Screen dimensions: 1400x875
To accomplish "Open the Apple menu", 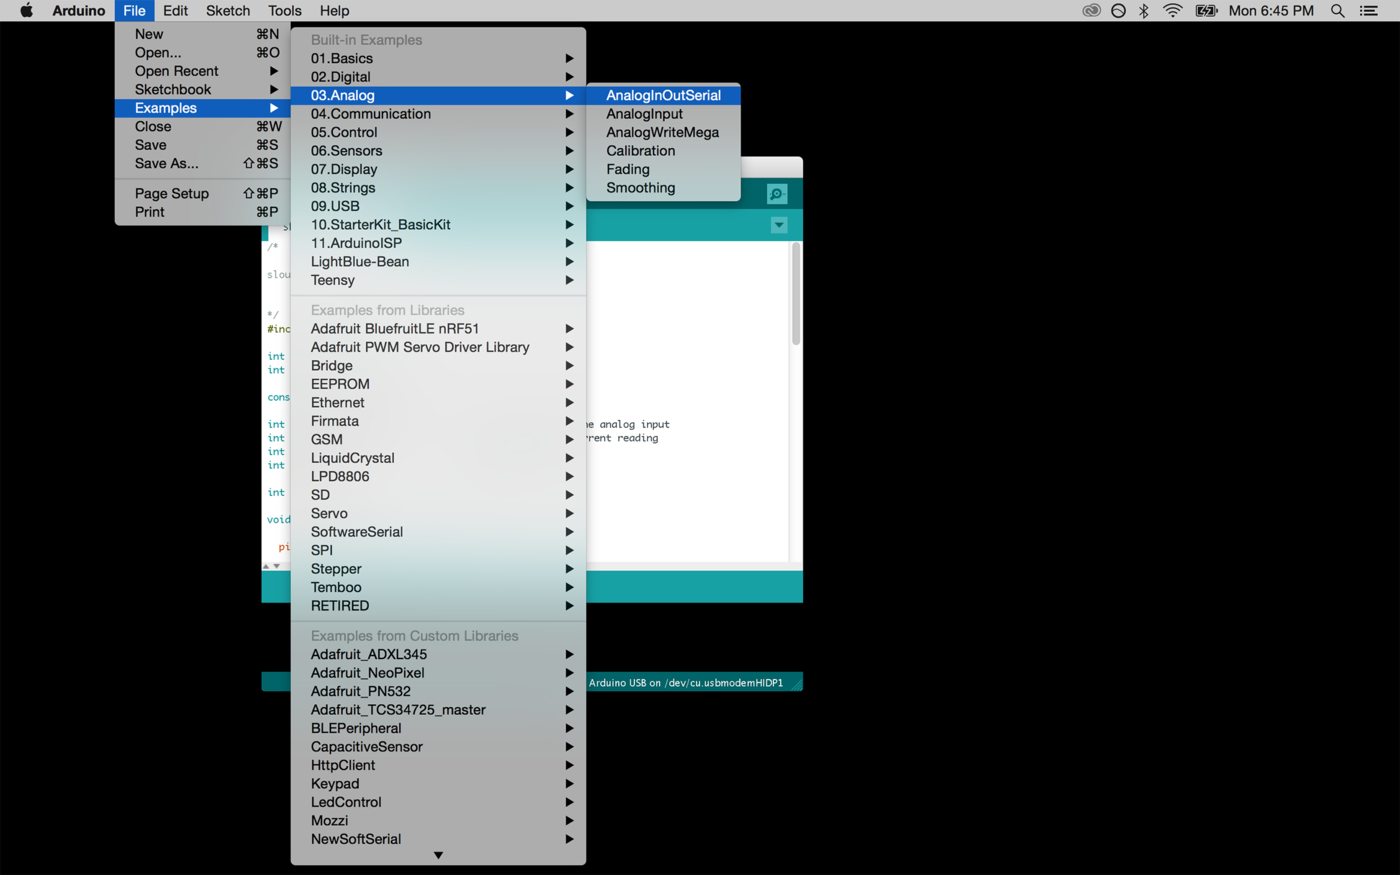I will coord(27,11).
